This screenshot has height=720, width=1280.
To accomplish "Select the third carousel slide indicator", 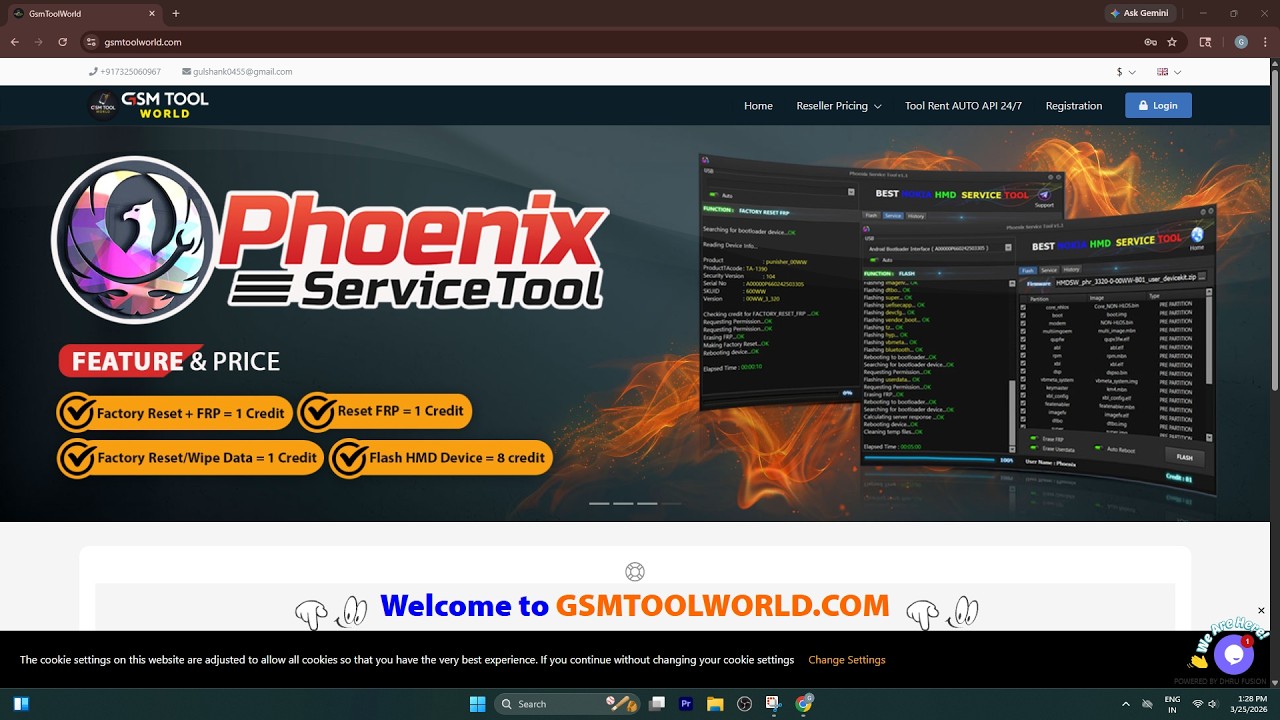I will tap(647, 503).
